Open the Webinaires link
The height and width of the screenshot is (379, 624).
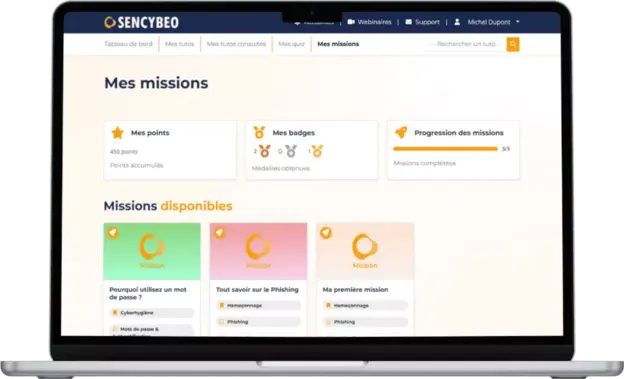pos(374,22)
